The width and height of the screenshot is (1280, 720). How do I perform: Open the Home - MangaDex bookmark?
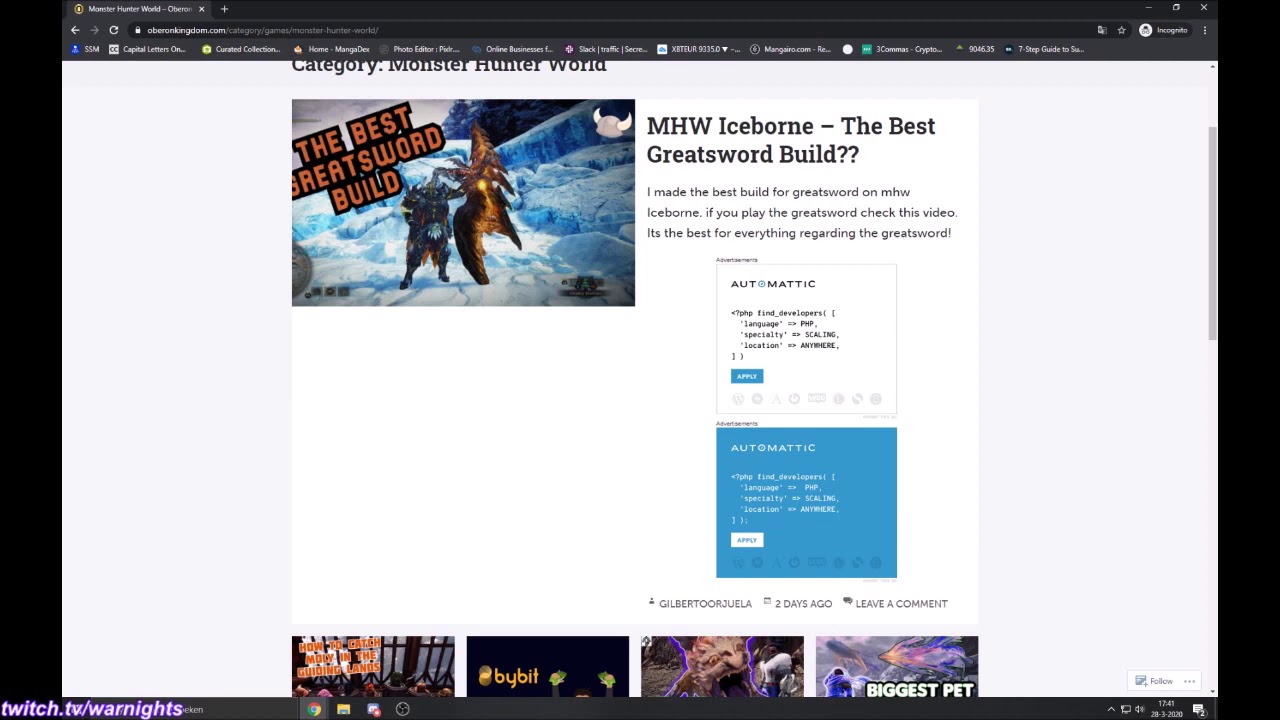coord(332,49)
